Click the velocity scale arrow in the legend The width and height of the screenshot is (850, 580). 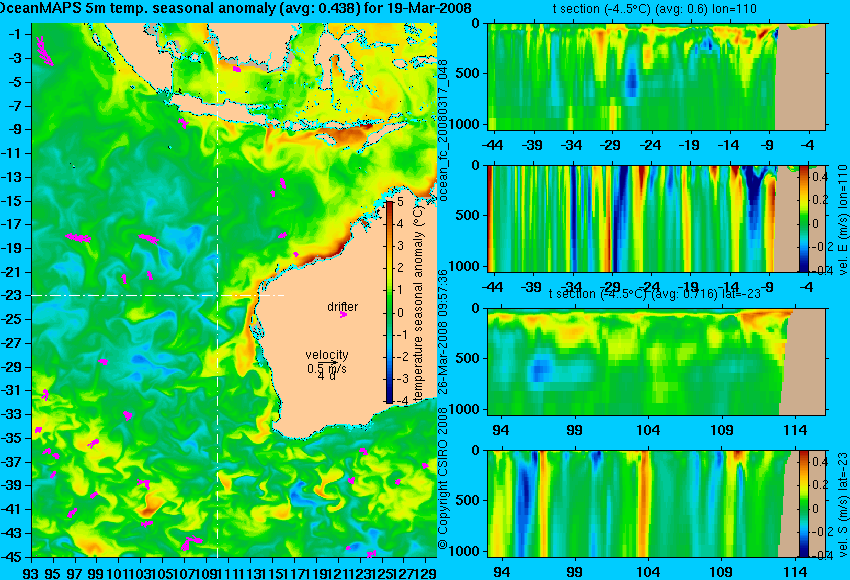click(x=328, y=363)
